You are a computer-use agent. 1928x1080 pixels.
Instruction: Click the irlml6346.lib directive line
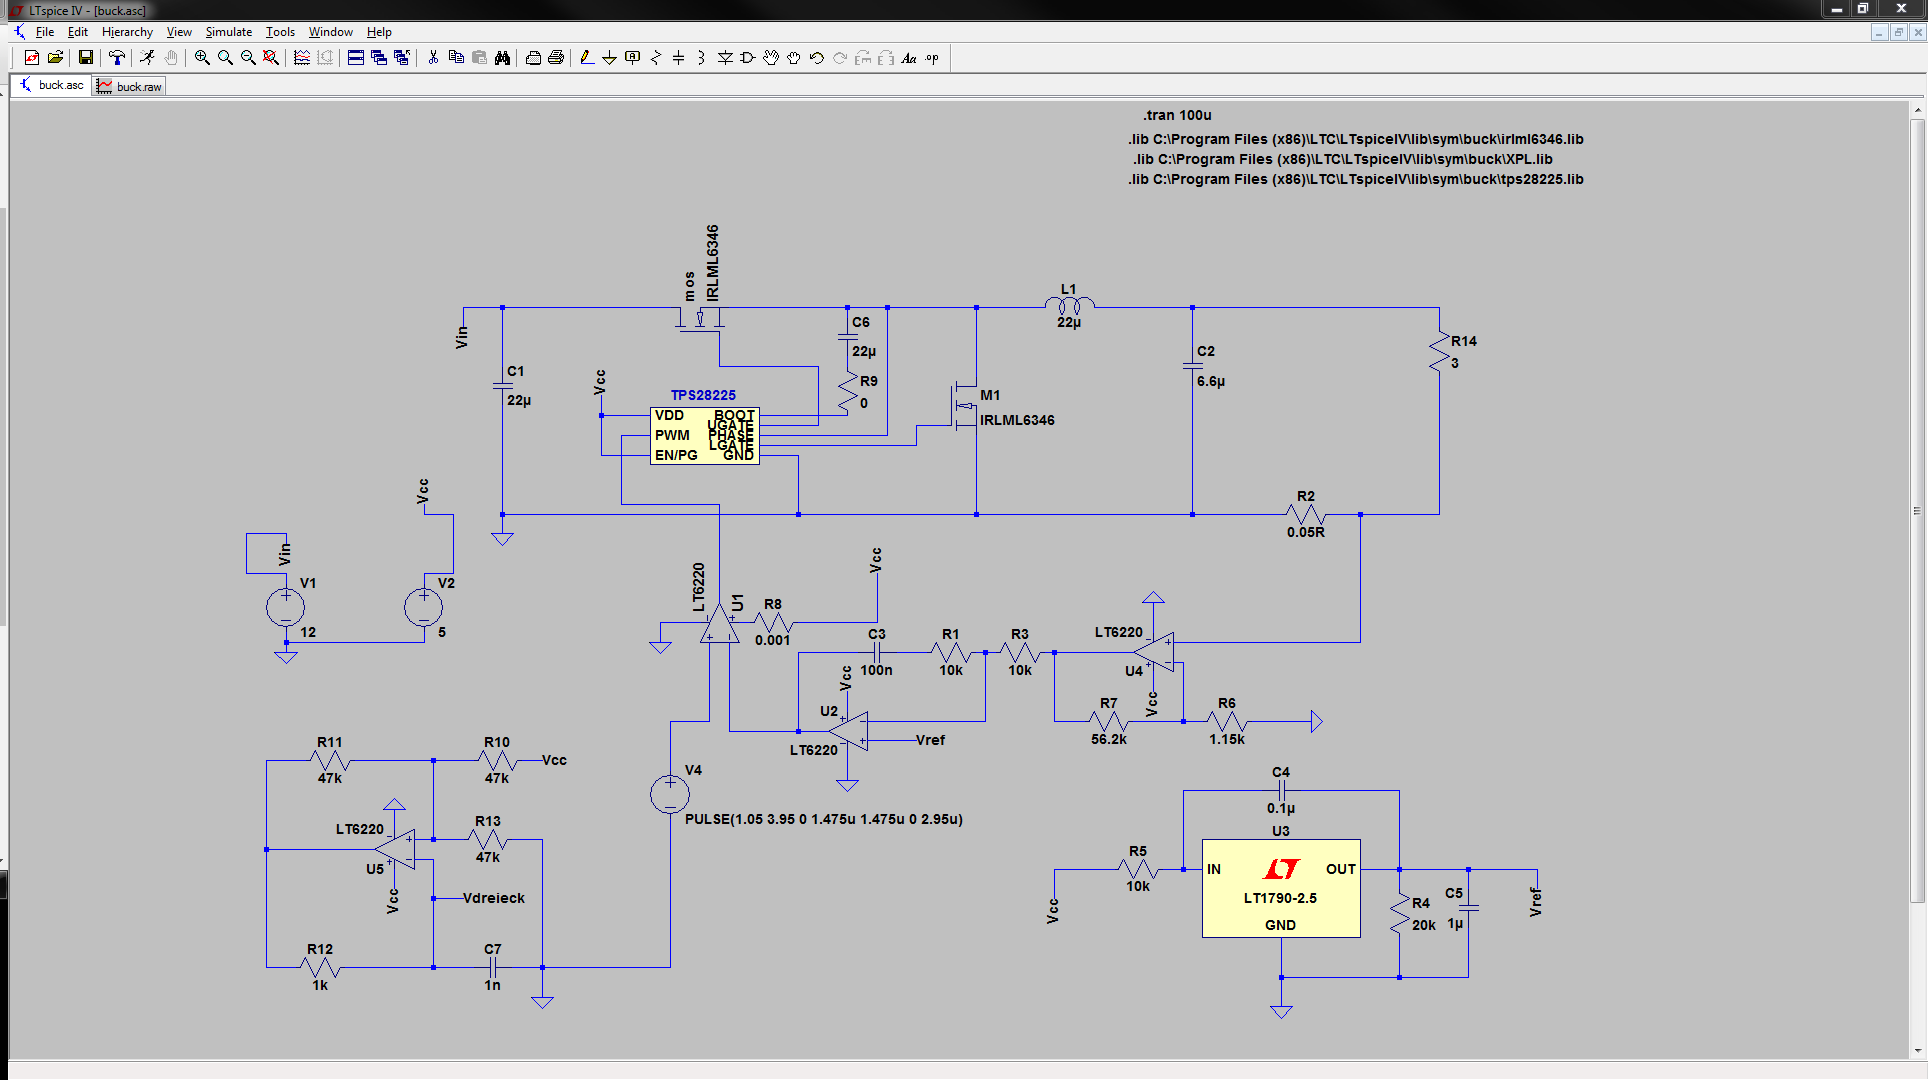(1356, 139)
